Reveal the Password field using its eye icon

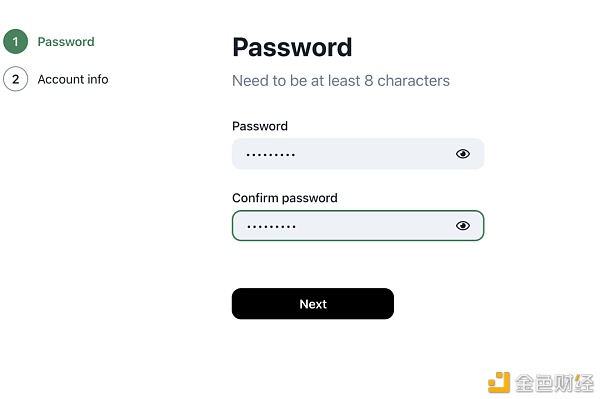tap(463, 154)
